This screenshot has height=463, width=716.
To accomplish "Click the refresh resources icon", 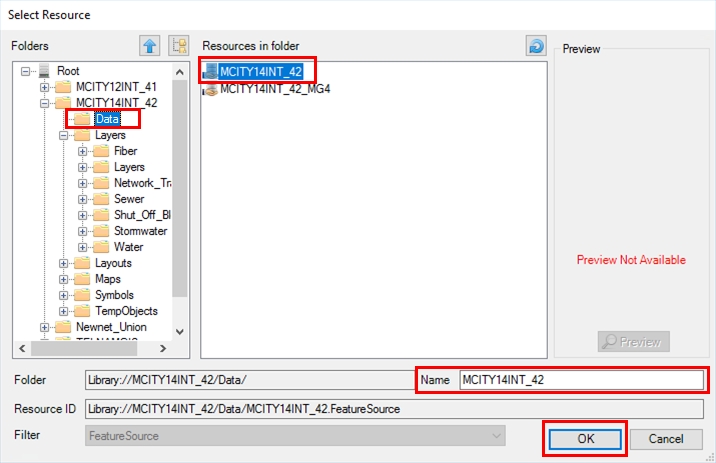I will click(x=536, y=45).
